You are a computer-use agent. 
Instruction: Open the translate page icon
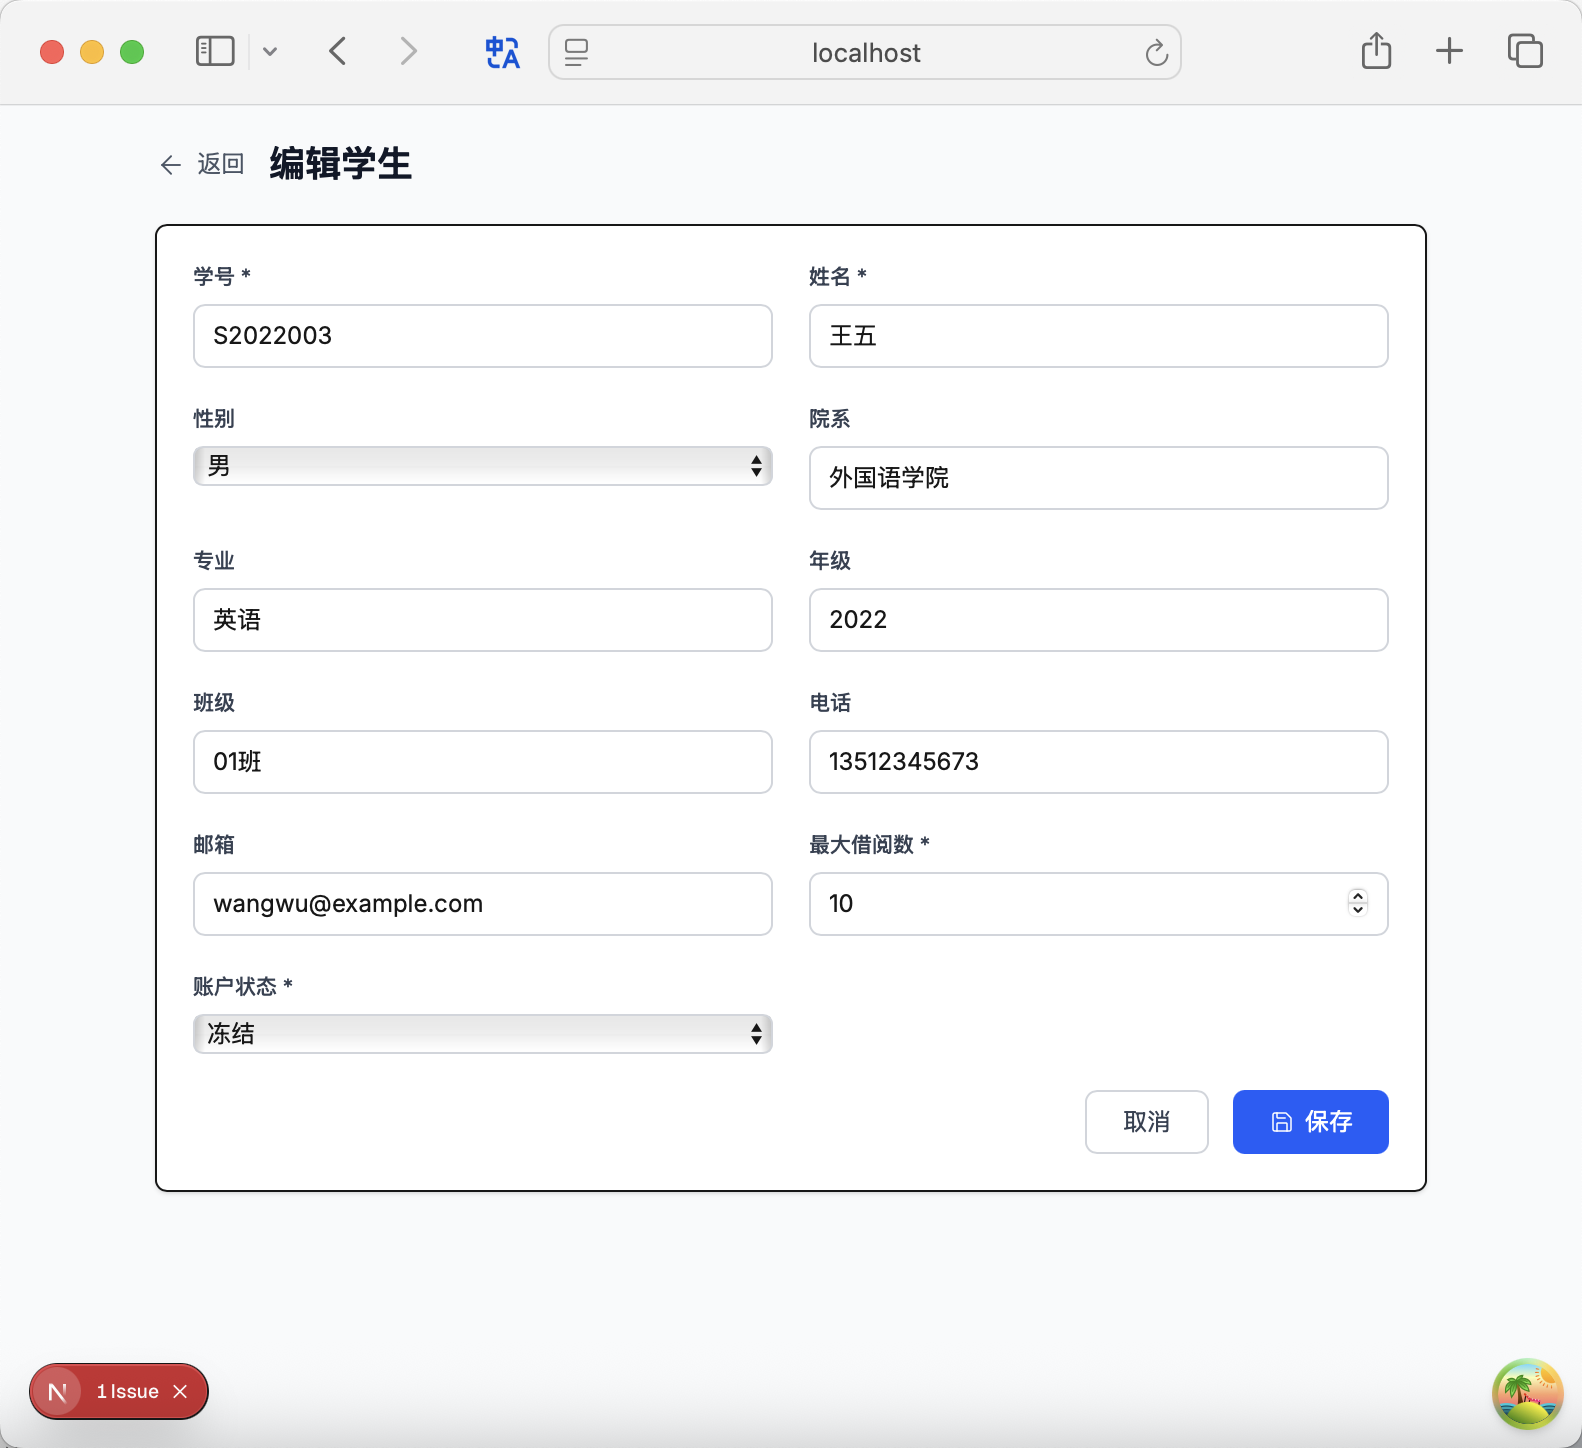coord(502,52)
